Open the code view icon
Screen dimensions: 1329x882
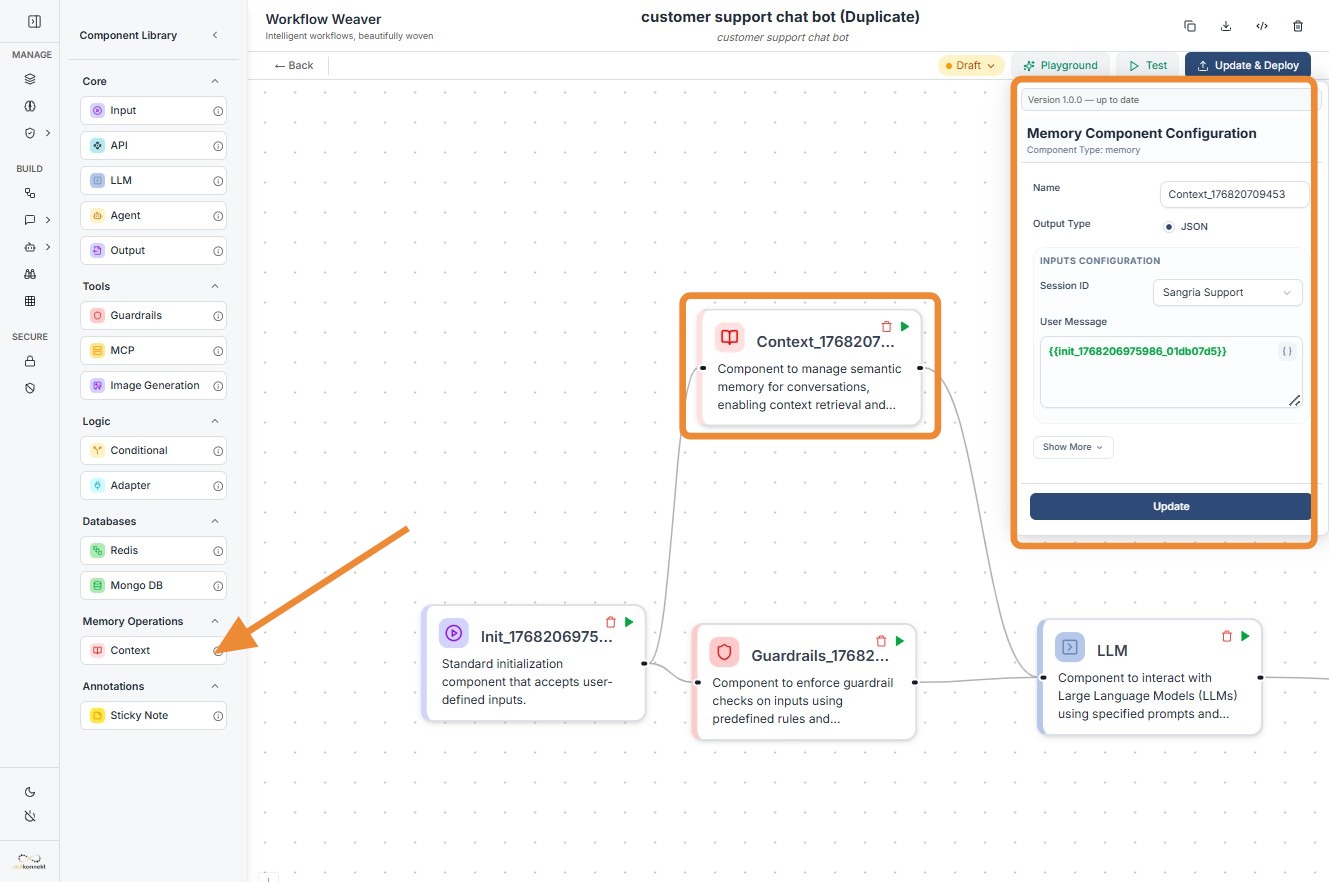coord(1262,26)
